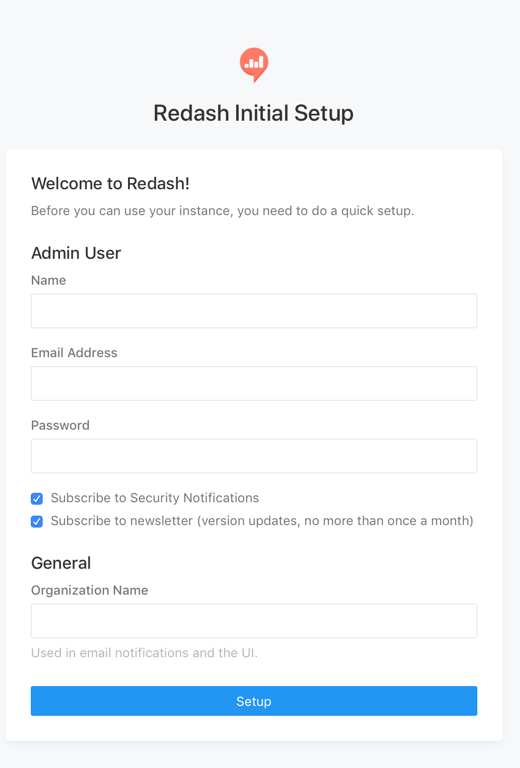Screen dimensions: 520x768
Task: Click the 'General' section heading
Action: (61, 563)
